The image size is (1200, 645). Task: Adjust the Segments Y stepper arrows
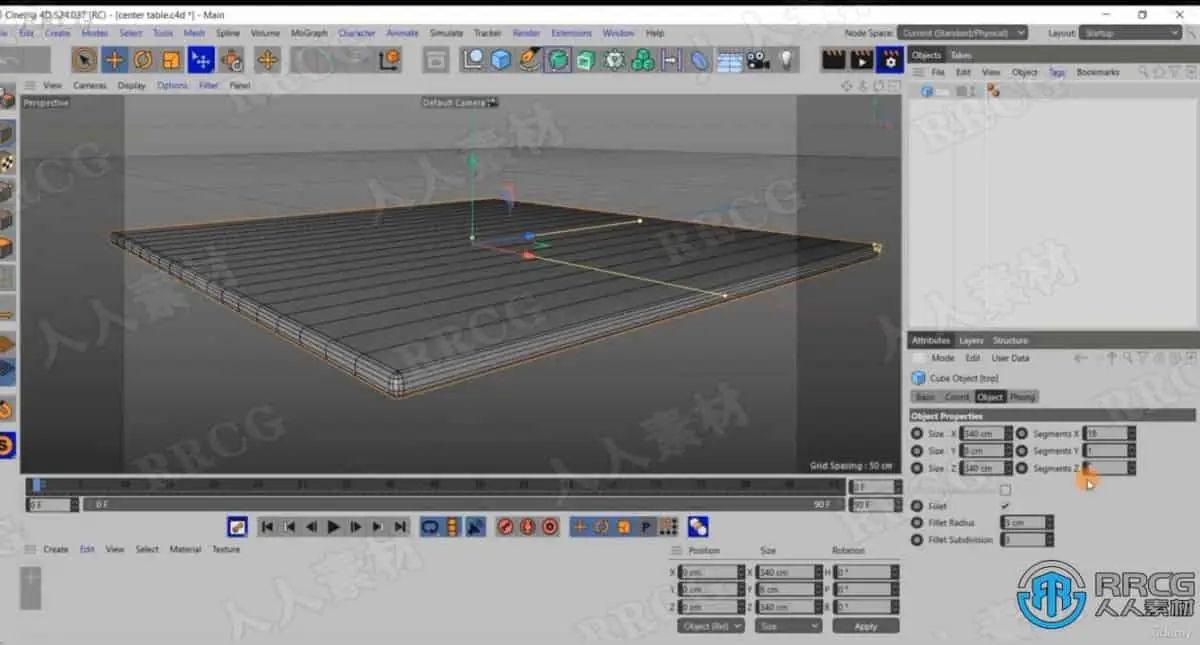[1131, 451]
